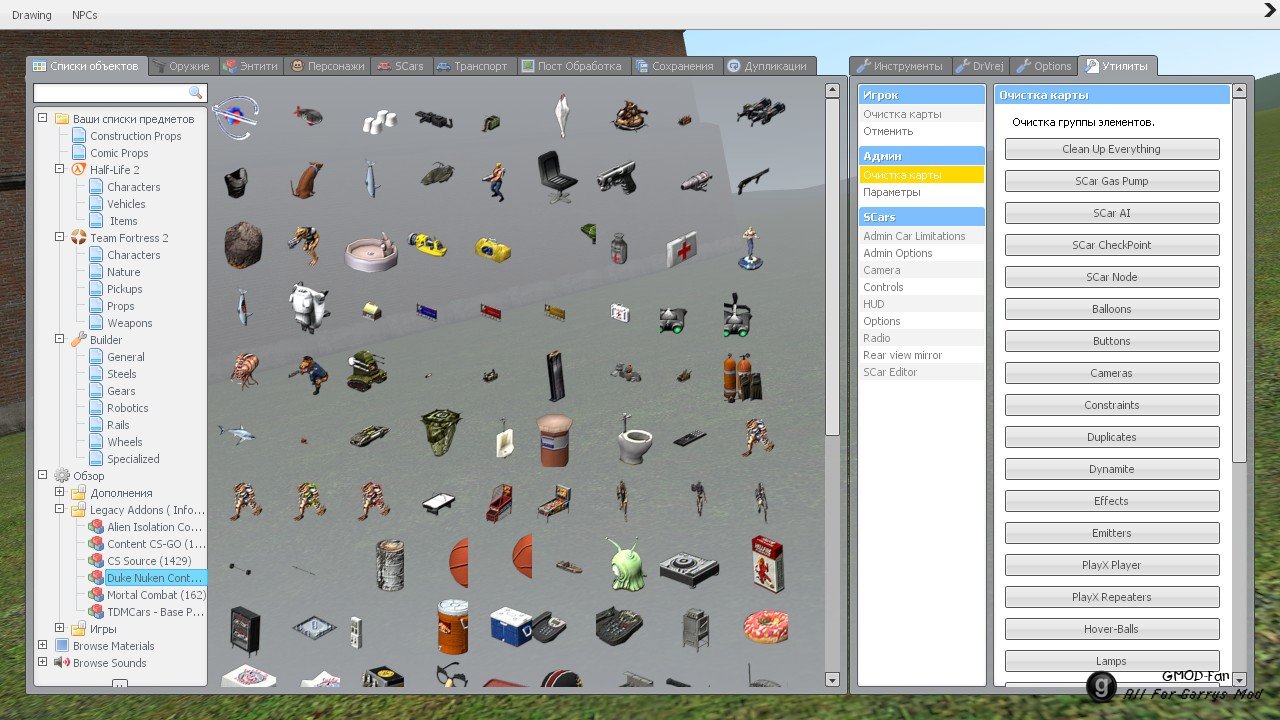Click the Dynamite cleanup button
This screenshot has width=1280, height=720.
click(x=1112, y=469)
